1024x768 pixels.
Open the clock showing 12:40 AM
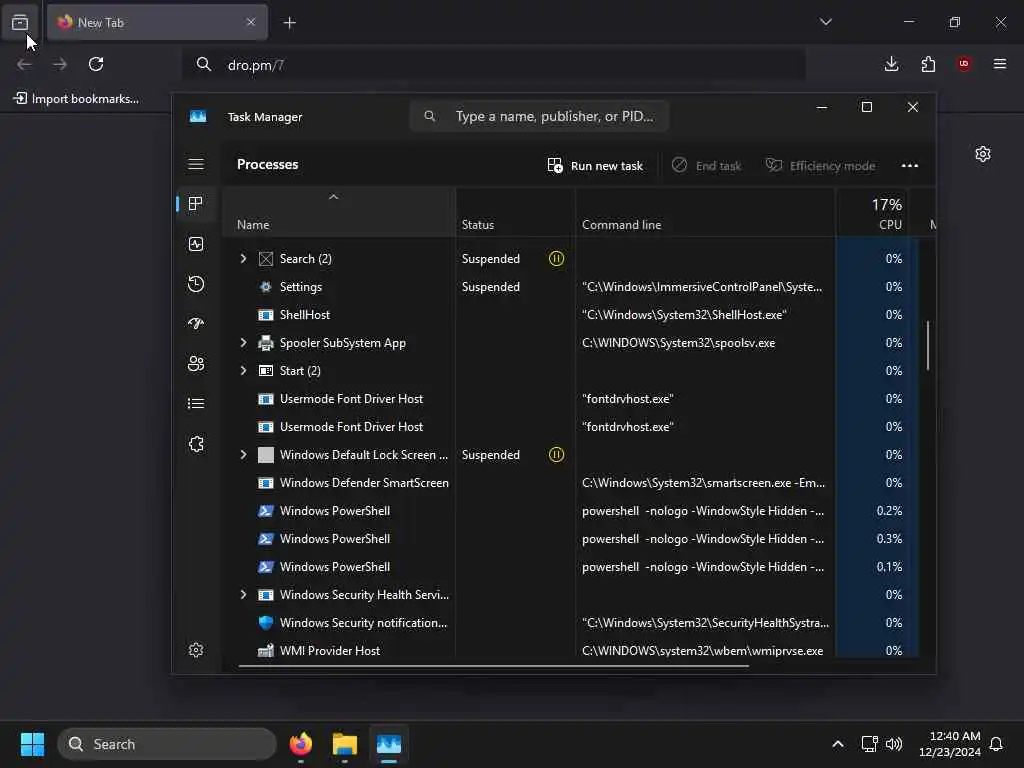(950, 744)
